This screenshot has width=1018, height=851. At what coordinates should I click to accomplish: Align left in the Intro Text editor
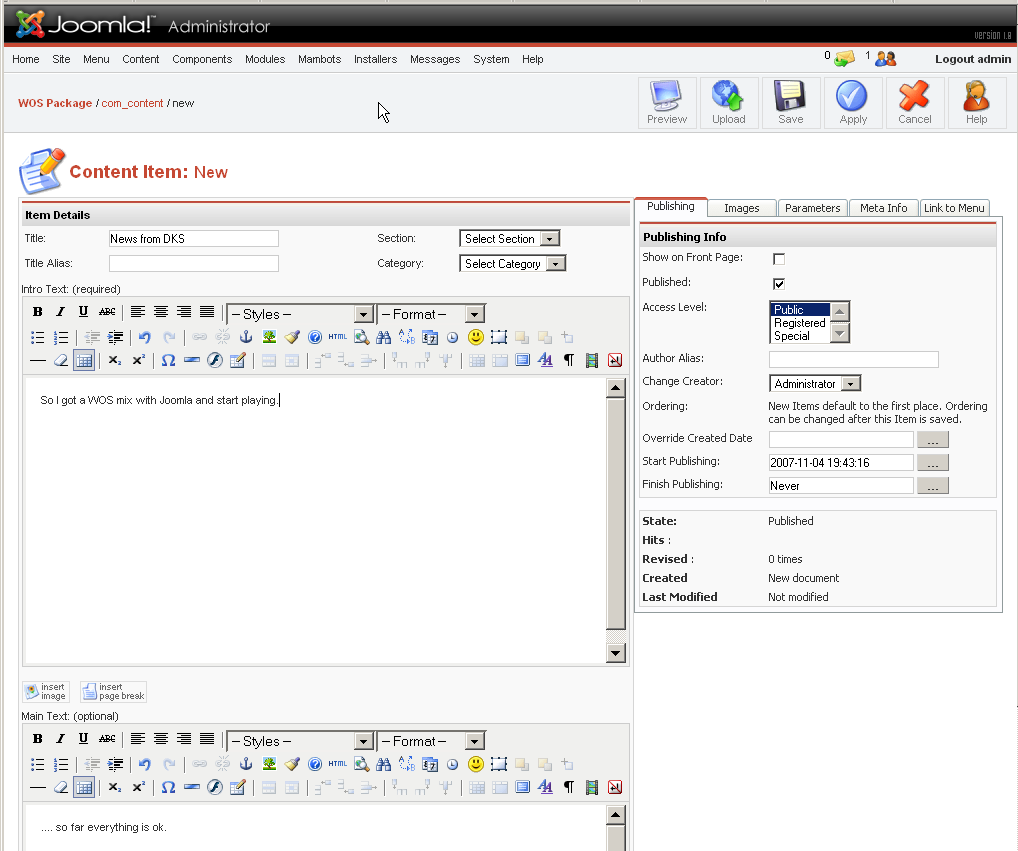138,312
